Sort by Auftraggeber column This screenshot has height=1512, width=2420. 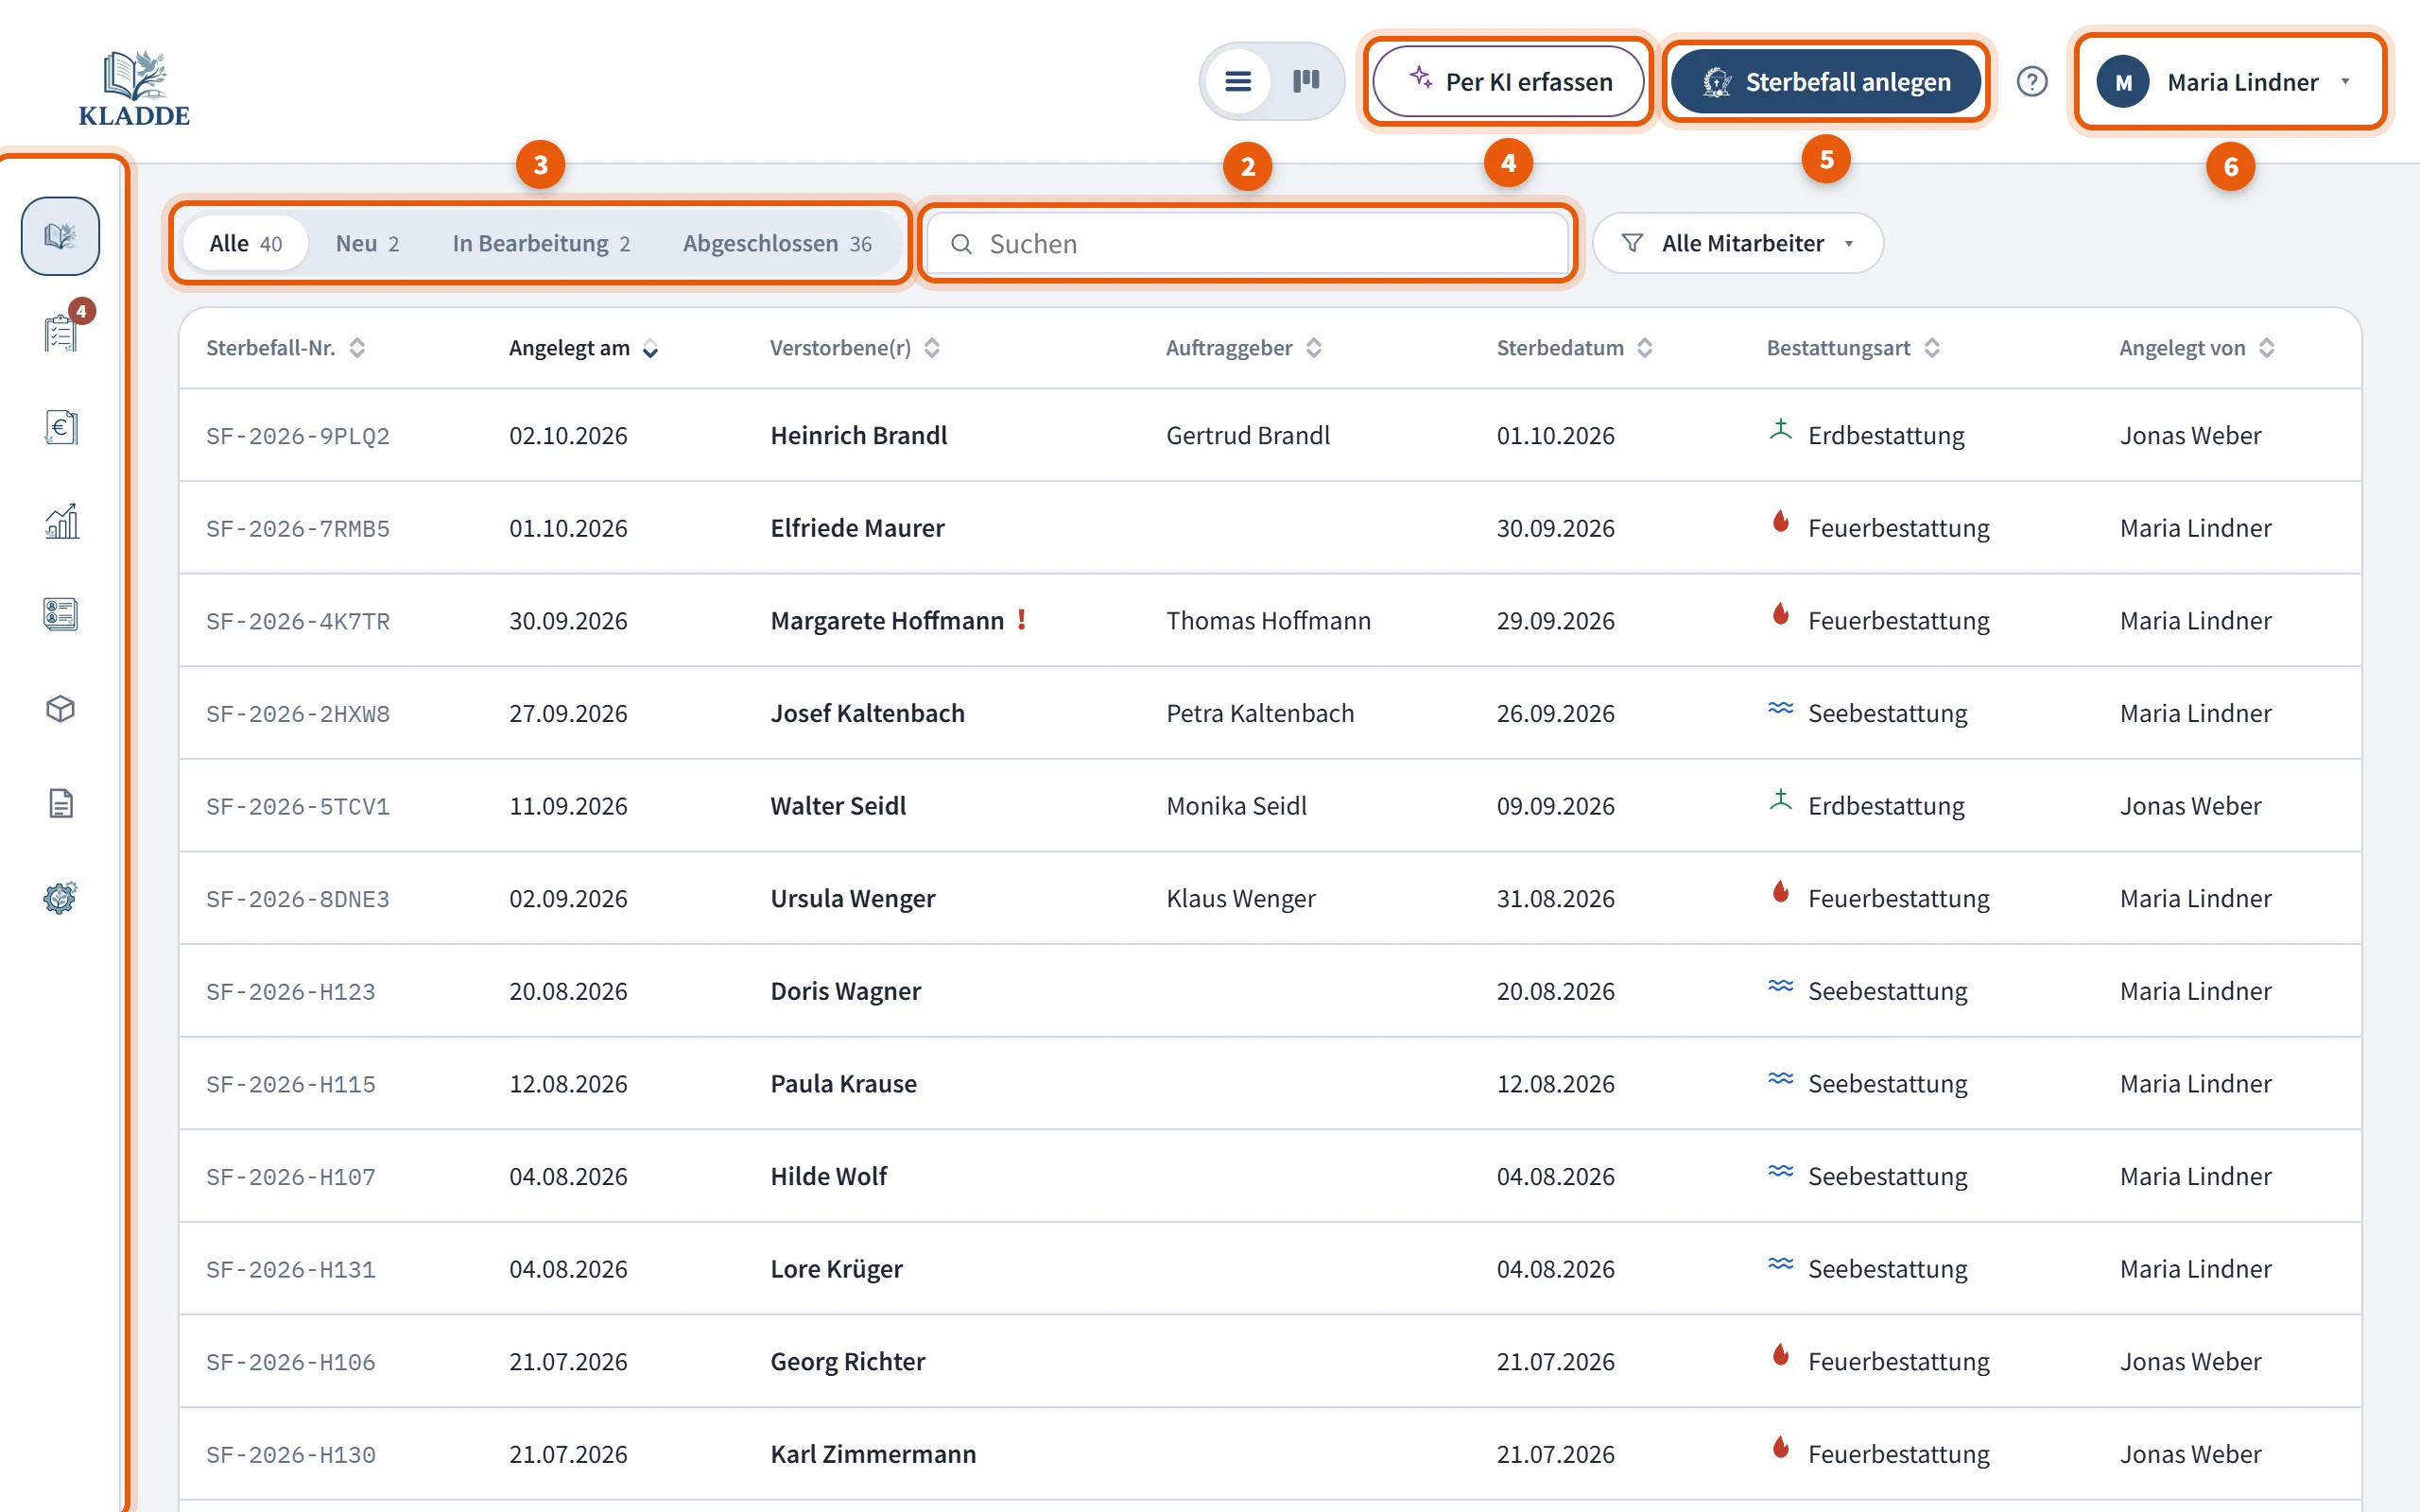coord(1244,348)
